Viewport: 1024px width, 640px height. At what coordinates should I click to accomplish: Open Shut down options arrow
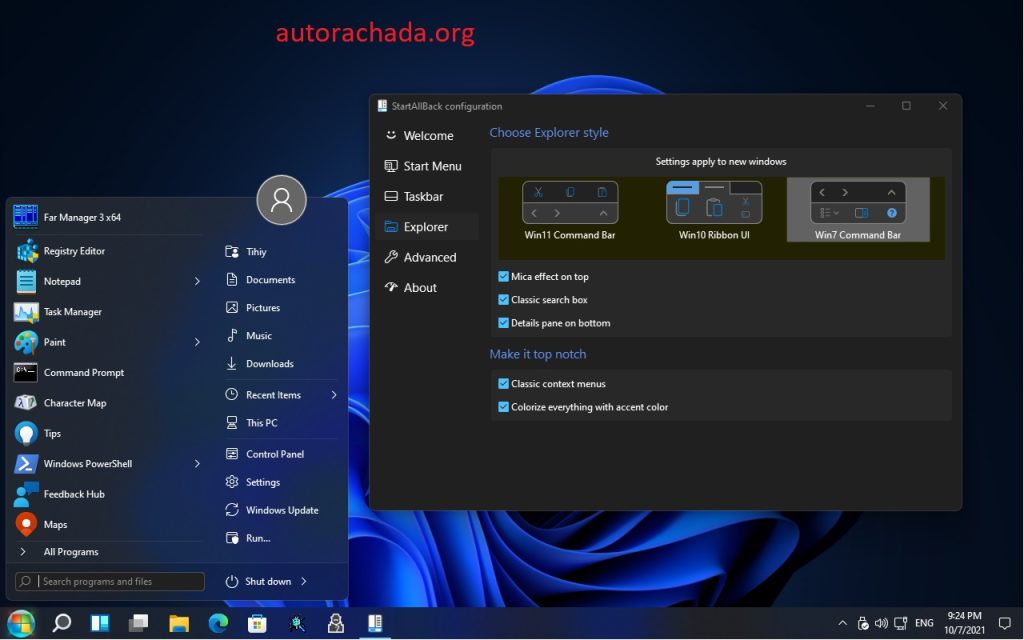(x=304, y=581)
